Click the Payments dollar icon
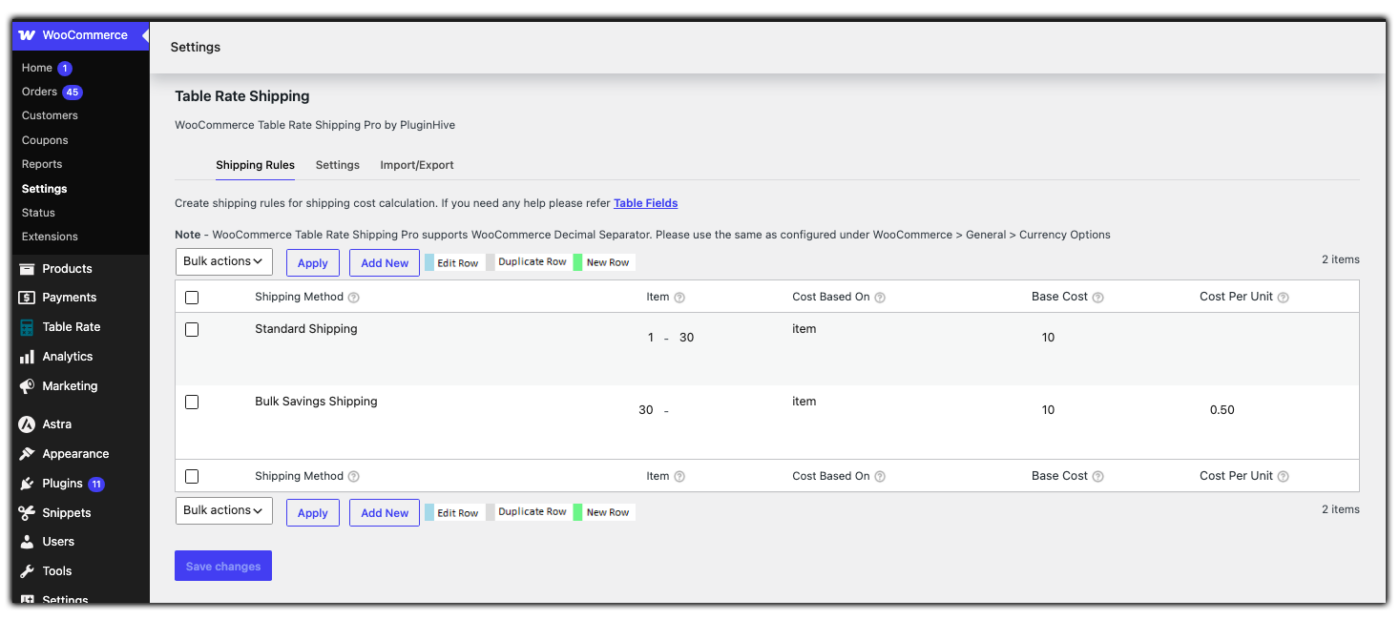The width and height of the screenshot is (1400, 620). coord(27,298)
